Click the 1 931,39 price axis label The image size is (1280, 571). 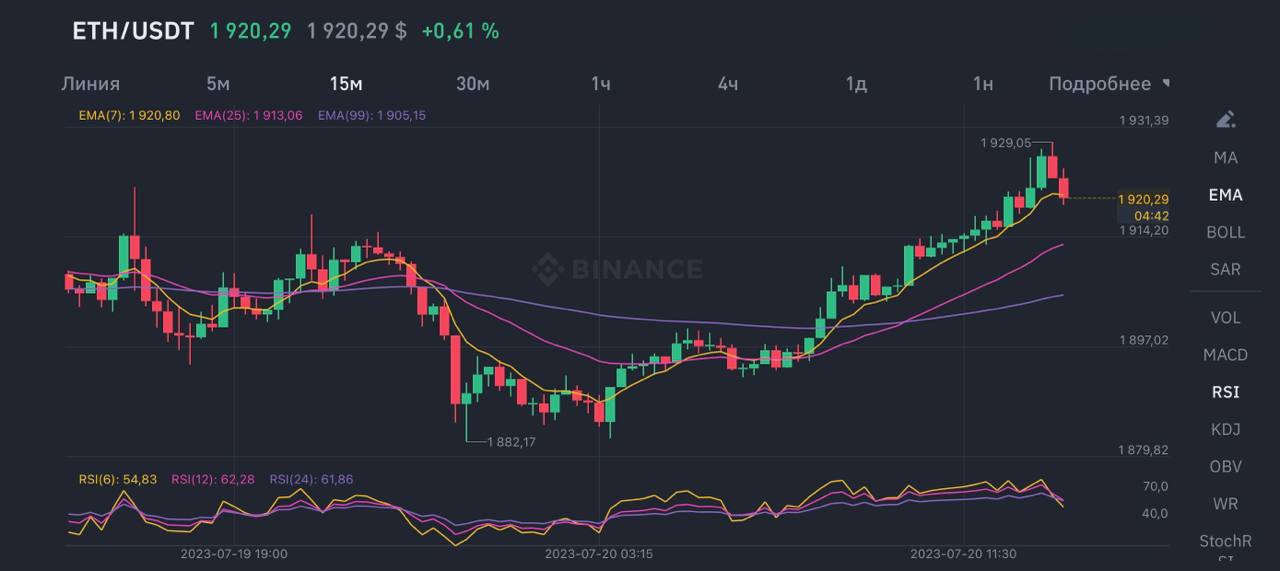1144,120
